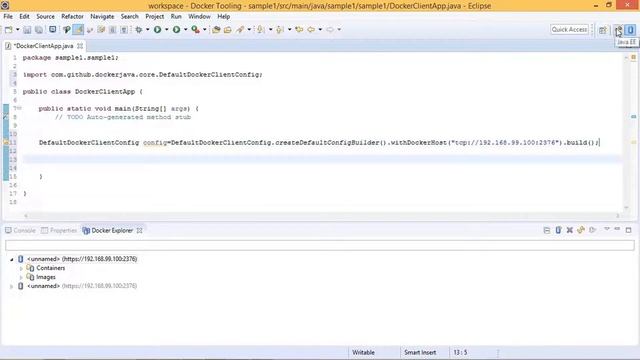Expand the Images tree node

pyautogui.click(x=21, y=278)
